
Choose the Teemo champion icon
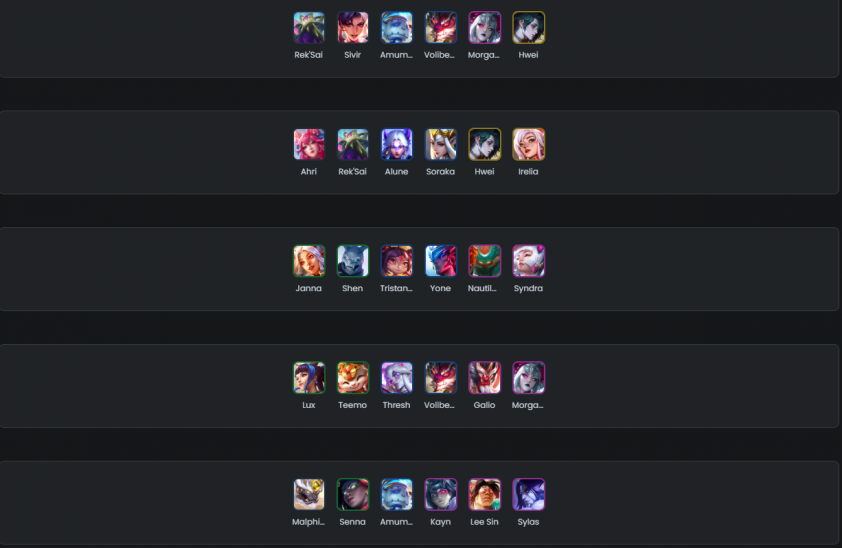point(353,378)
